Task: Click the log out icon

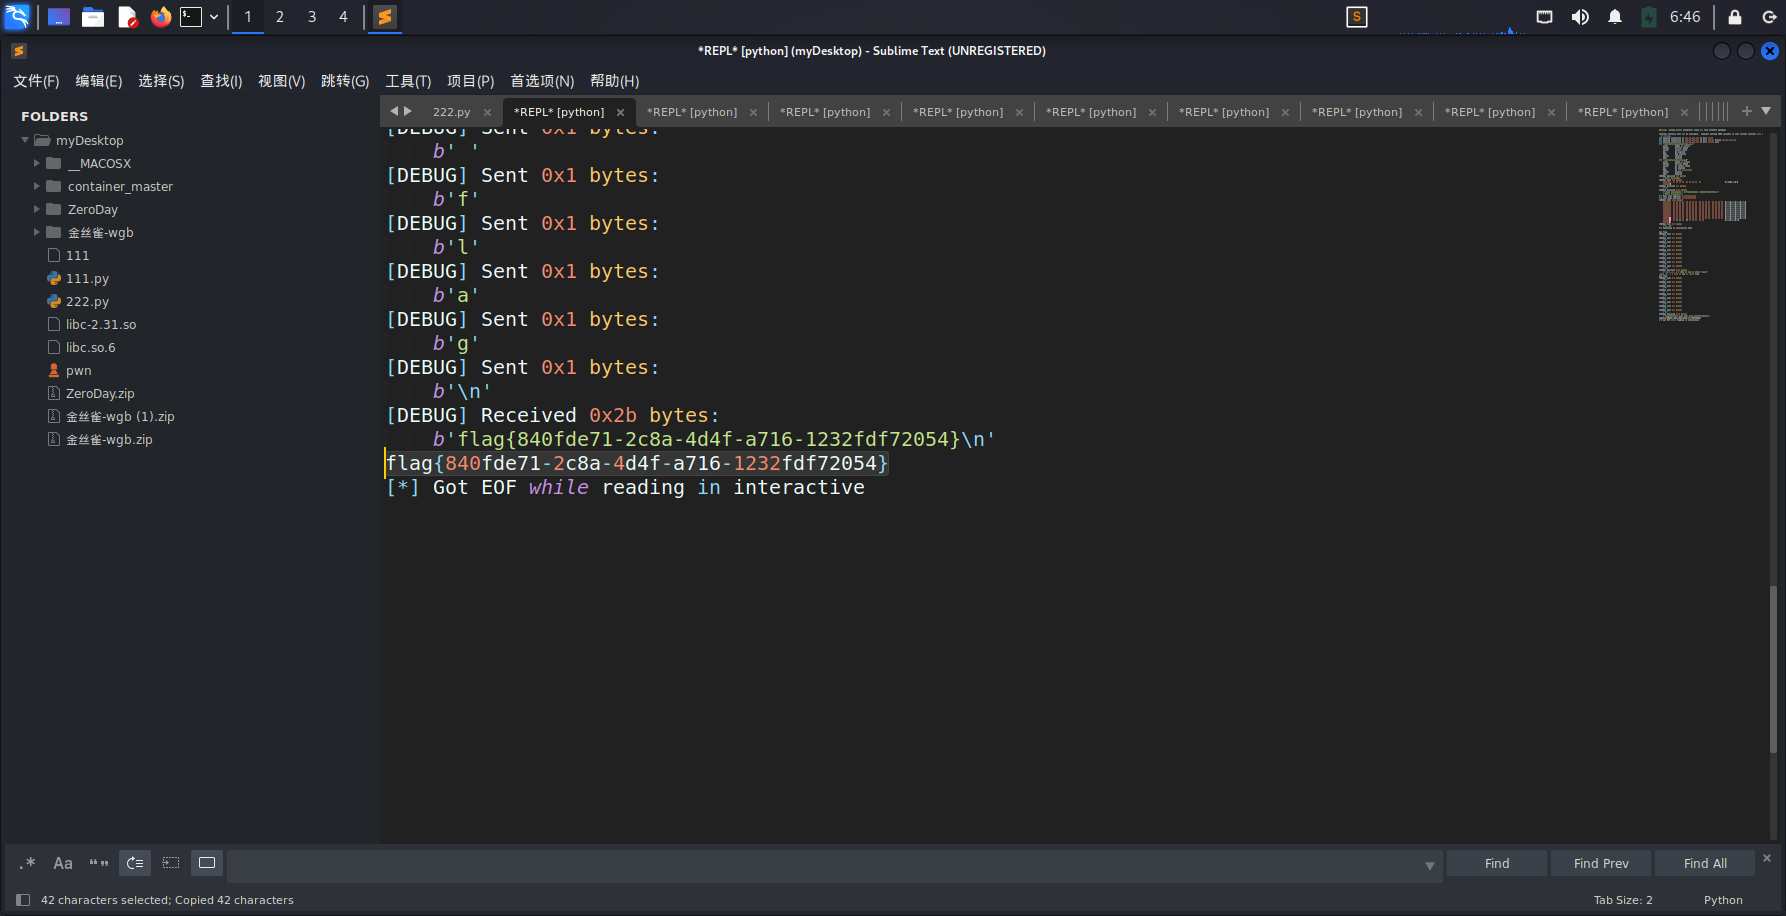Action: point(1769,17)
